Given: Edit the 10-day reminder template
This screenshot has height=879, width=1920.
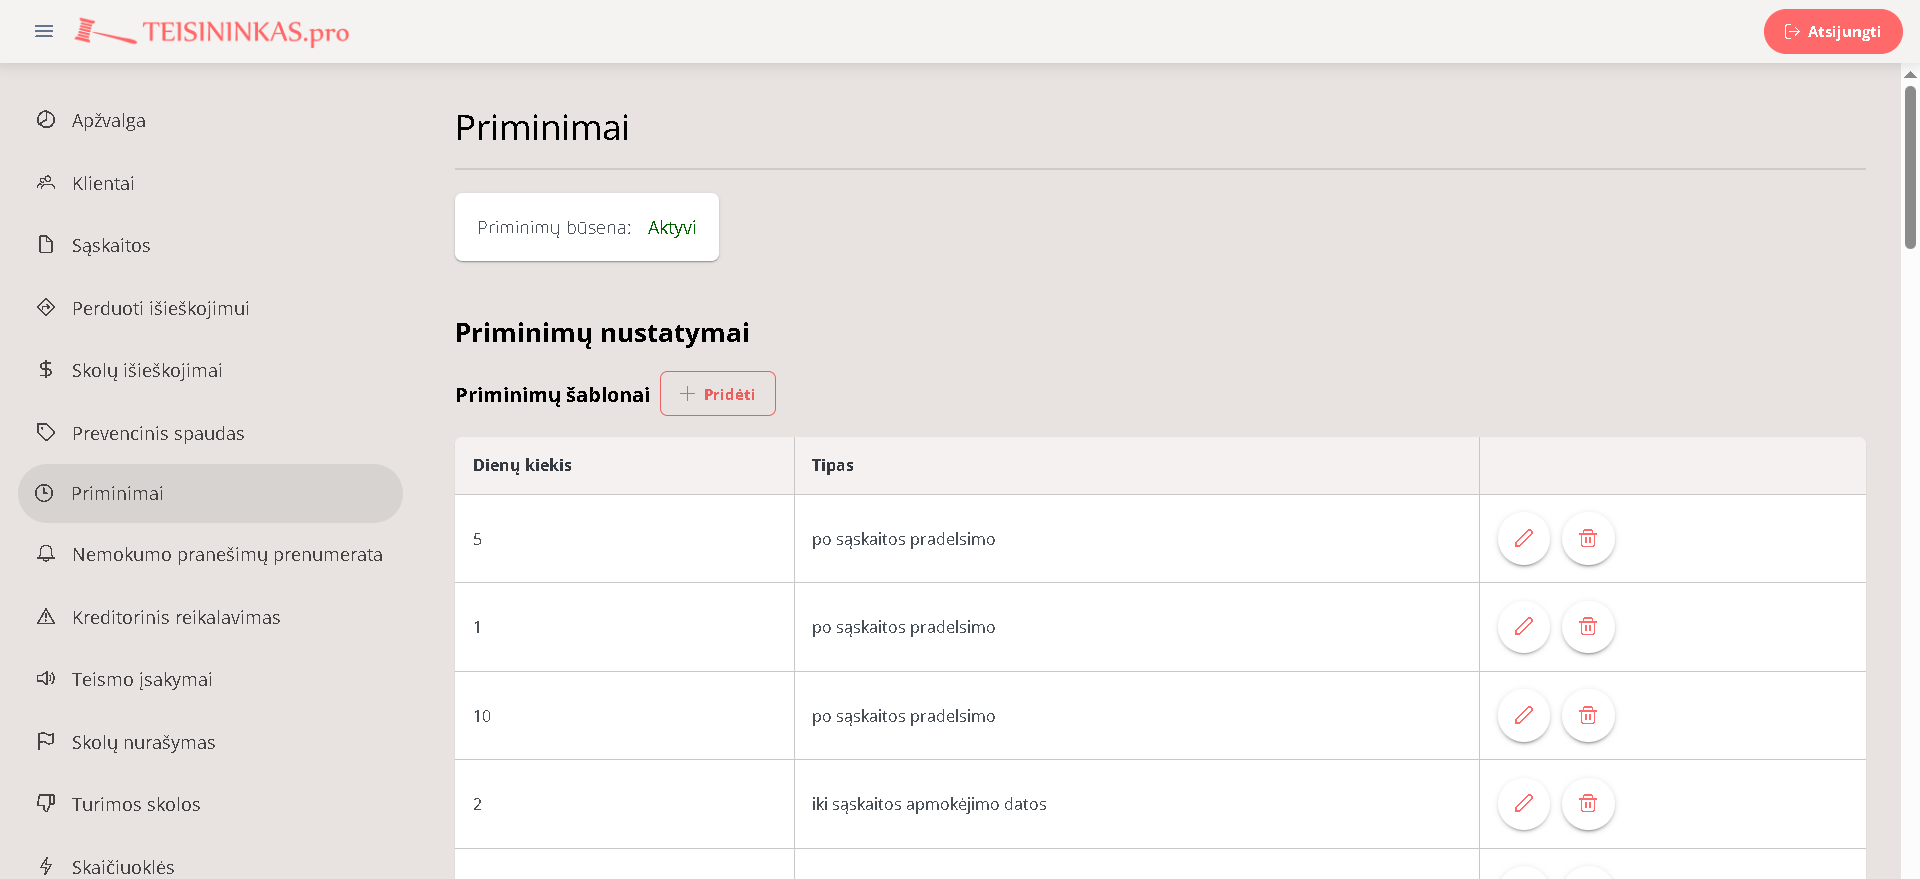Looking at the screenshot, I should [x=1523, y=716].
